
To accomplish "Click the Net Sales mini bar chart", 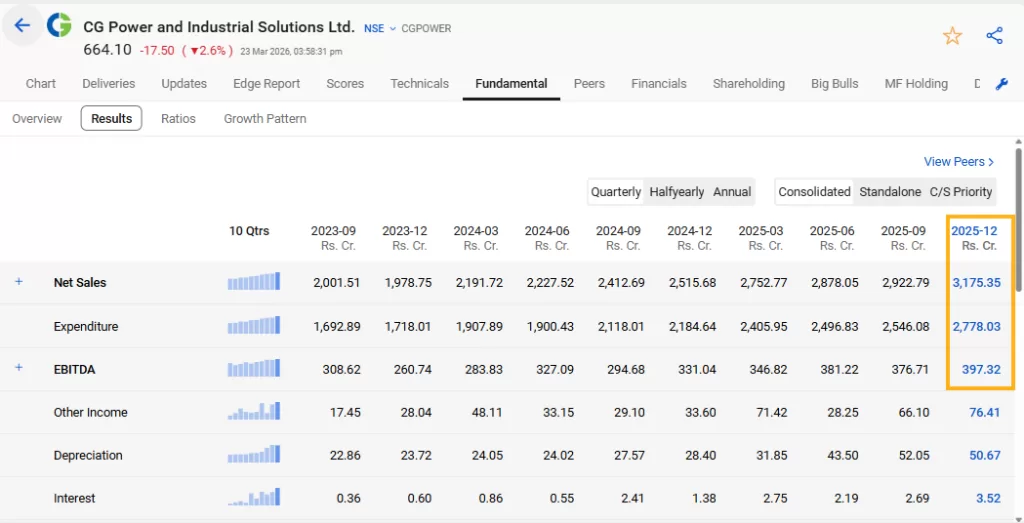I will [x=254, y=283].
